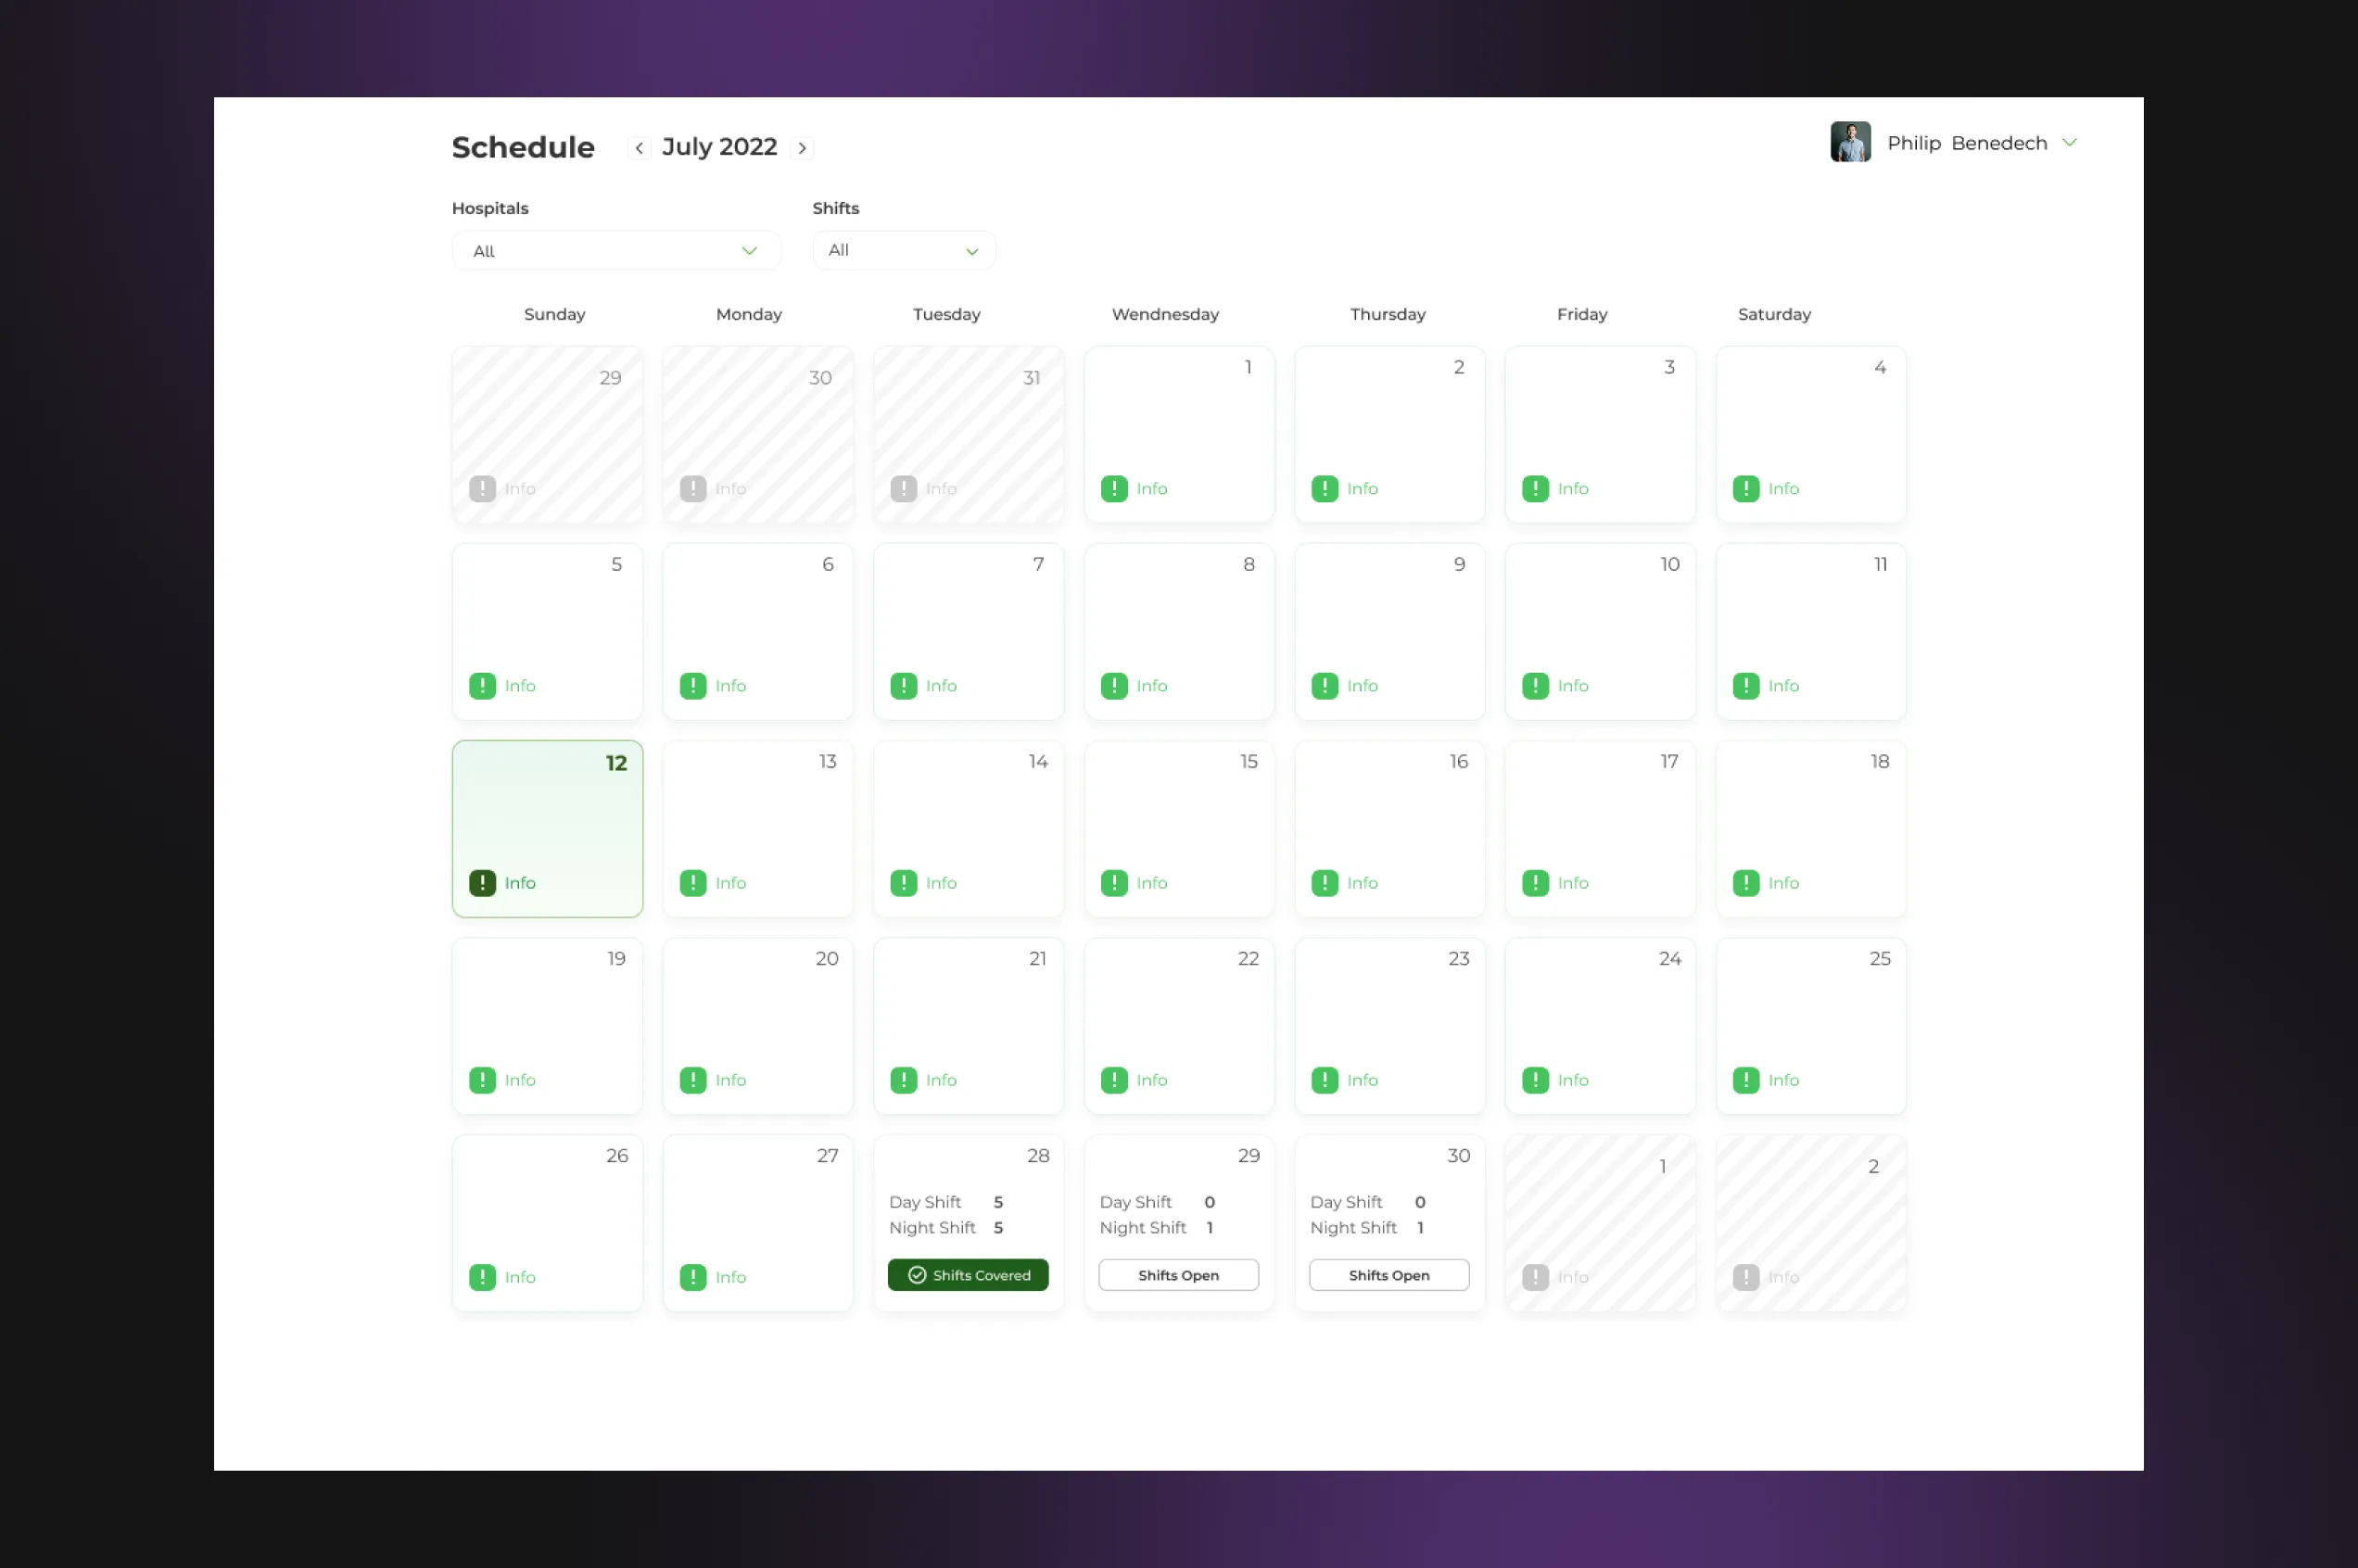This screenshot has width=2358, height=1568.
Task: Click Shifts Covered button on day 28
Action: (968, 1275)
